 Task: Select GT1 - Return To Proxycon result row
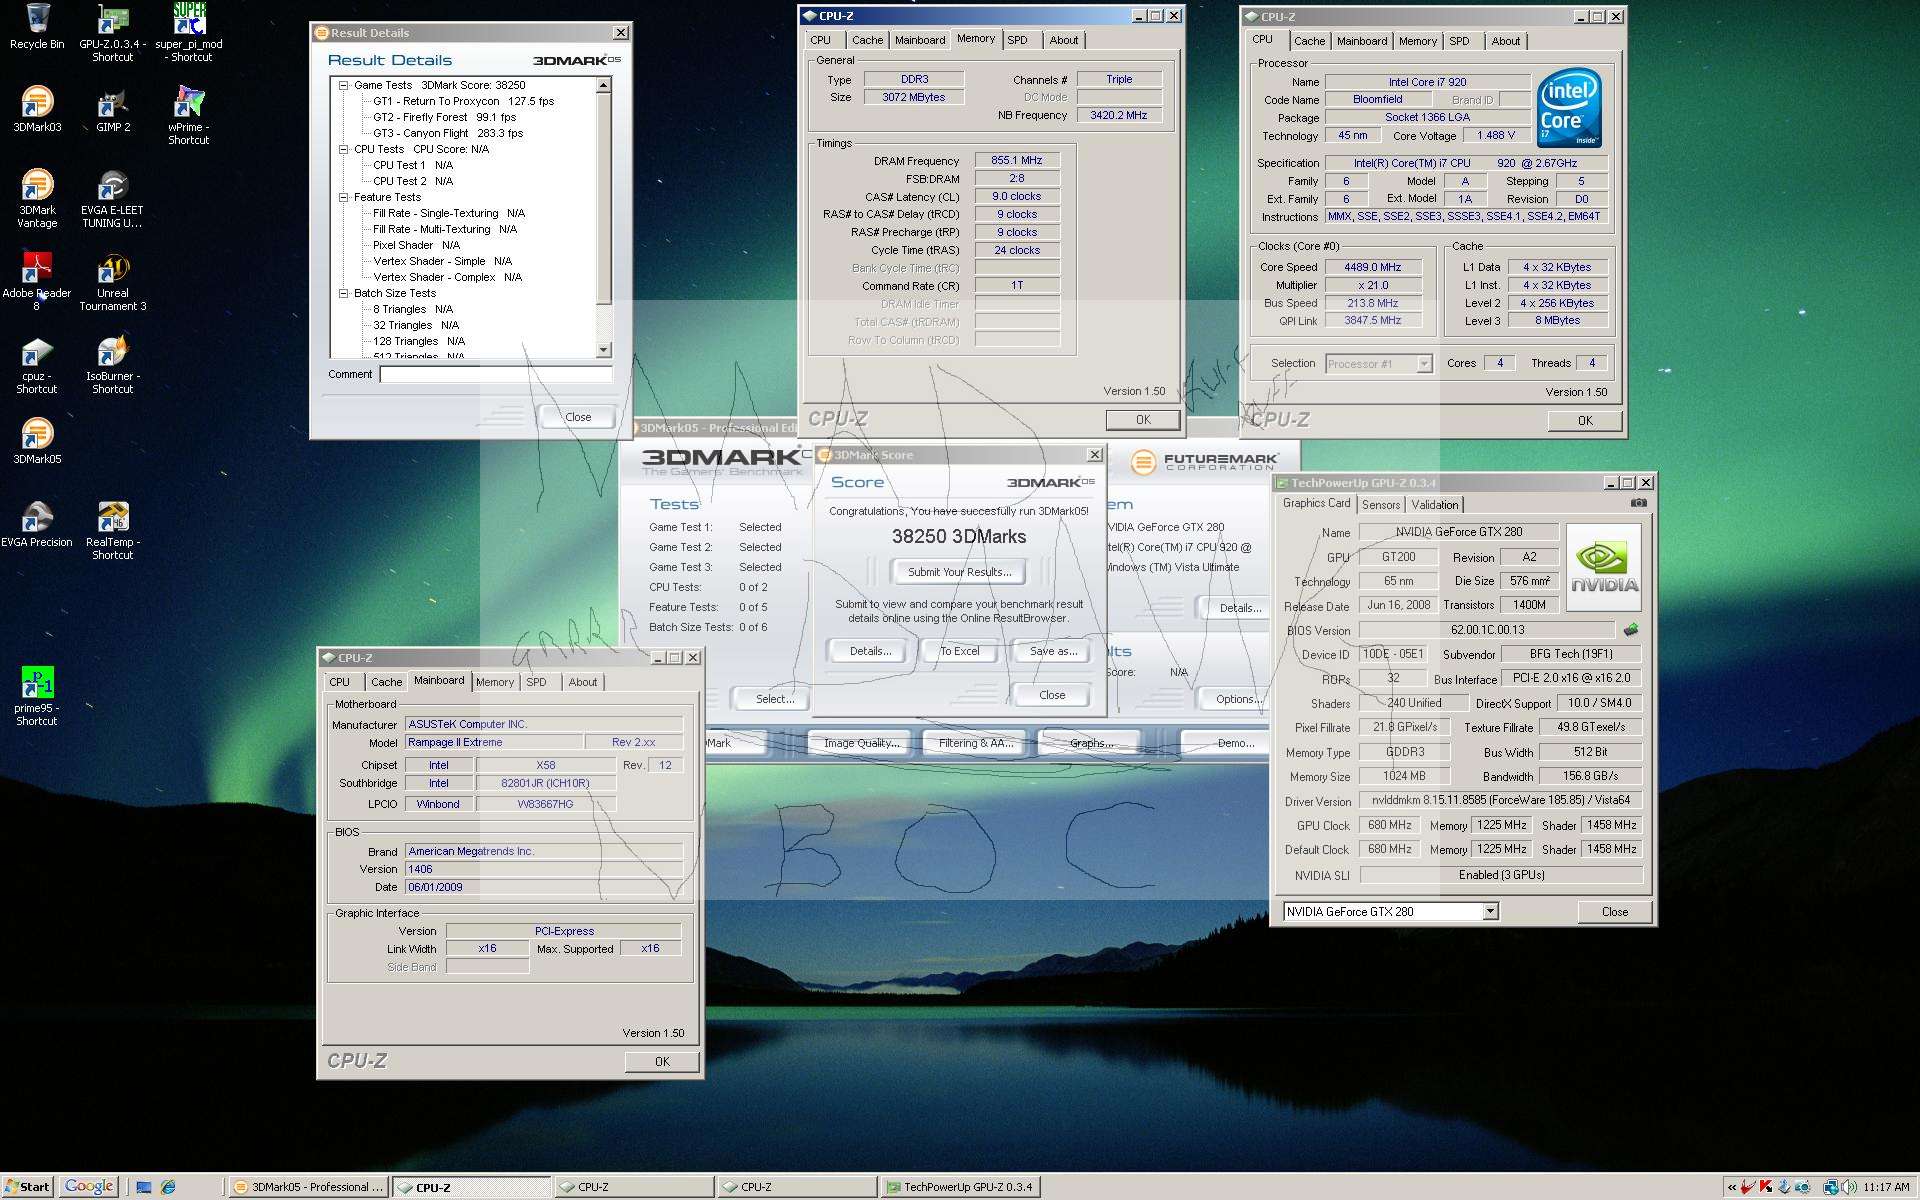pos(463,101)
